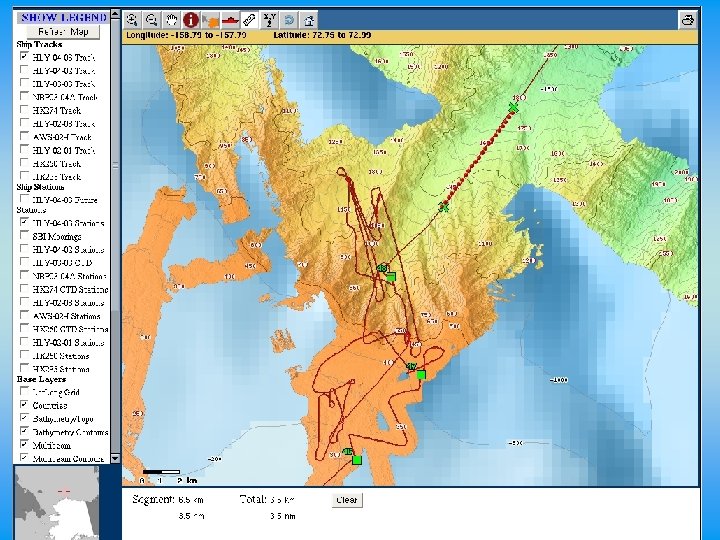This screenshot has width=720, height=540.
Task: Activate the pan hand tool
Action: (x=171, y=19)
